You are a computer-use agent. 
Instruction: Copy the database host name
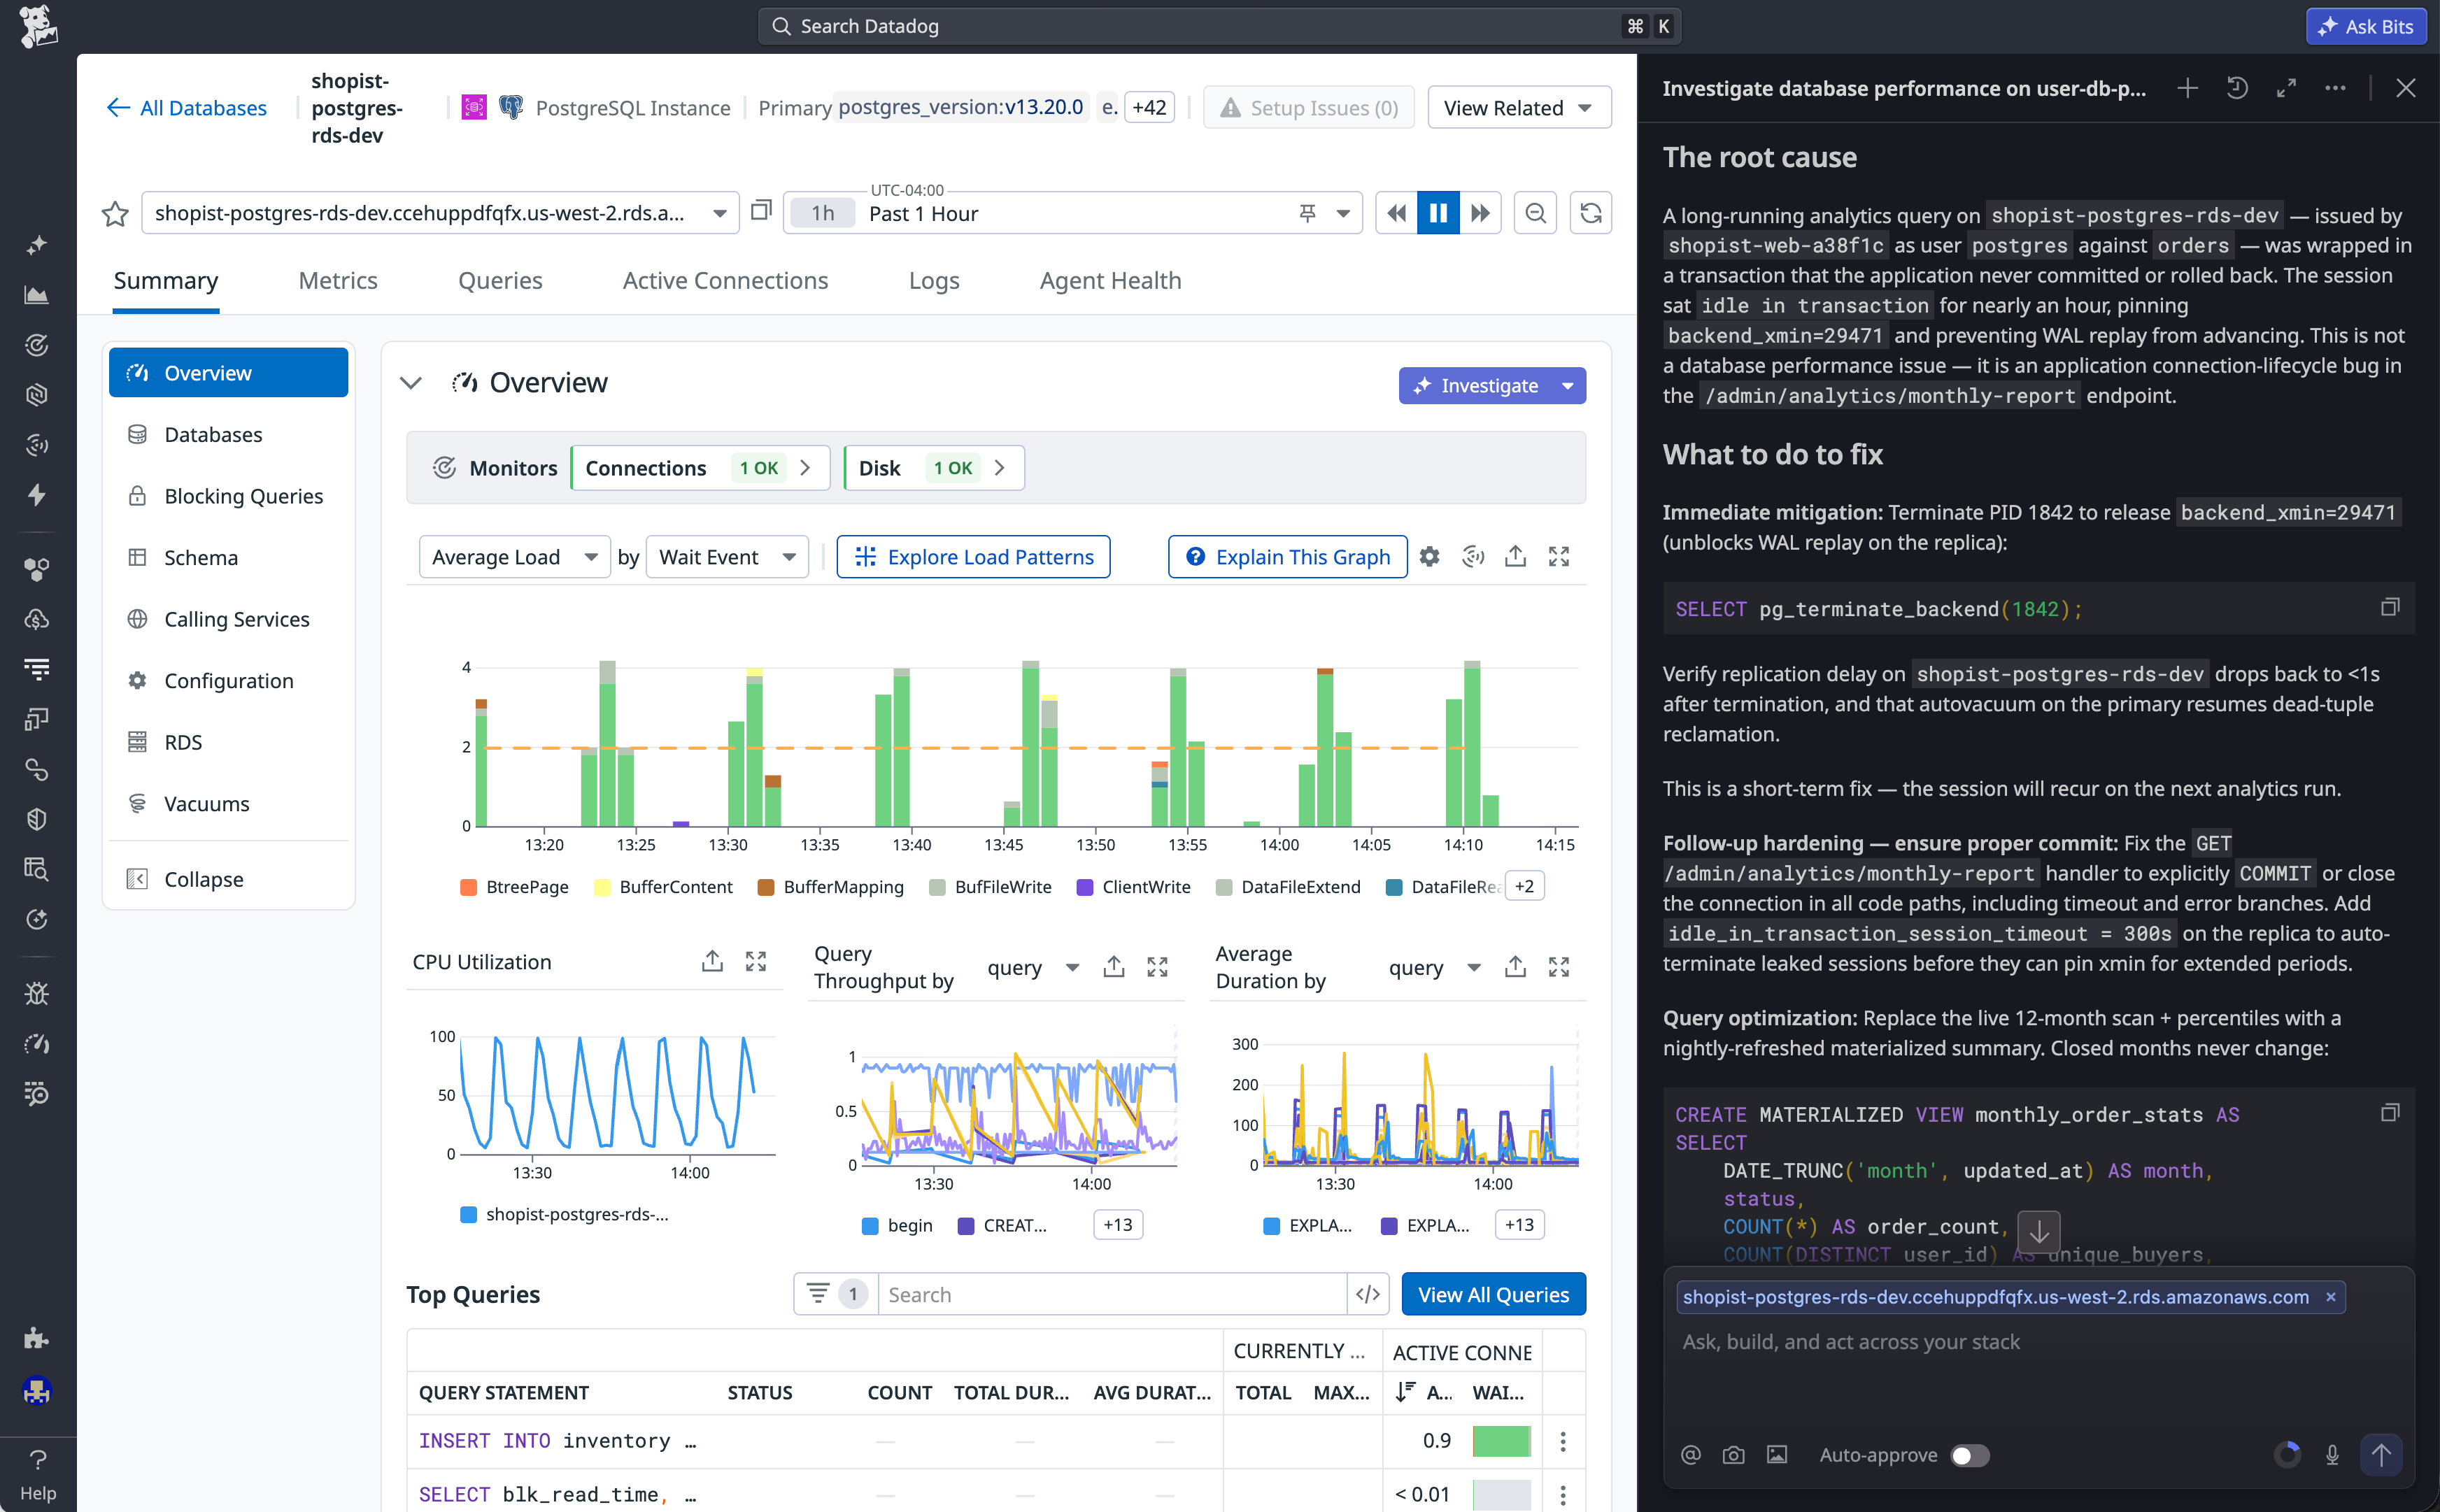(761, 210)
